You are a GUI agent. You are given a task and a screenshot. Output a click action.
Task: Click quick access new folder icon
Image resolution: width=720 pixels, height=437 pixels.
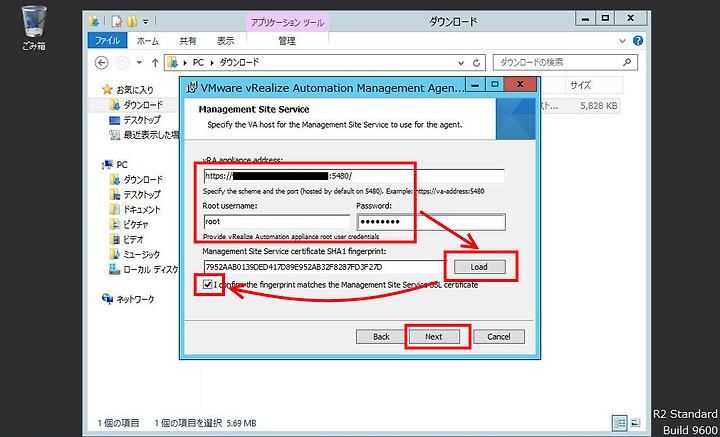[132, 21]
